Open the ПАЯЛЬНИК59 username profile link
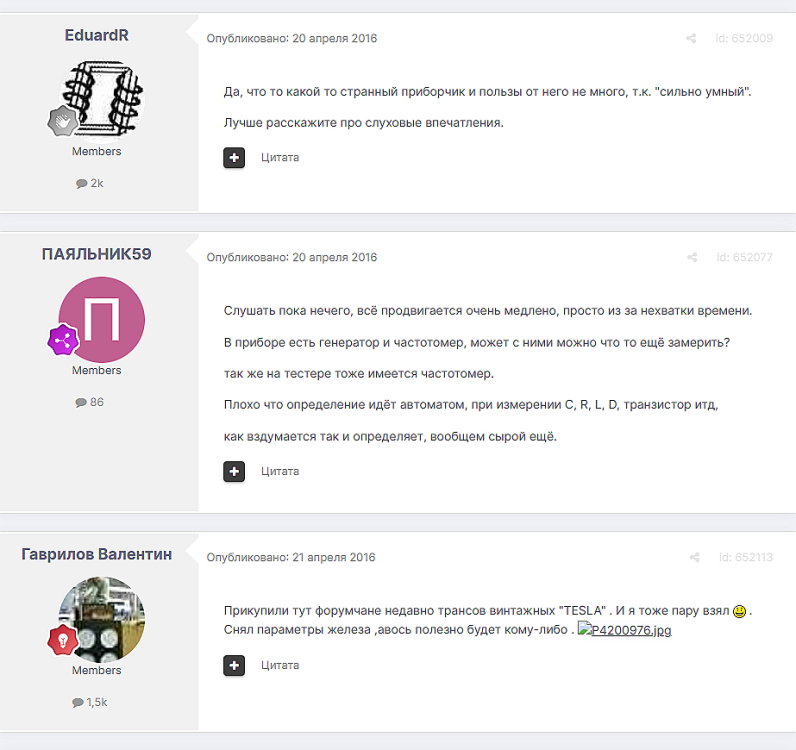The width and height of the screenshot is (796, 750). [x=96, y=254]
